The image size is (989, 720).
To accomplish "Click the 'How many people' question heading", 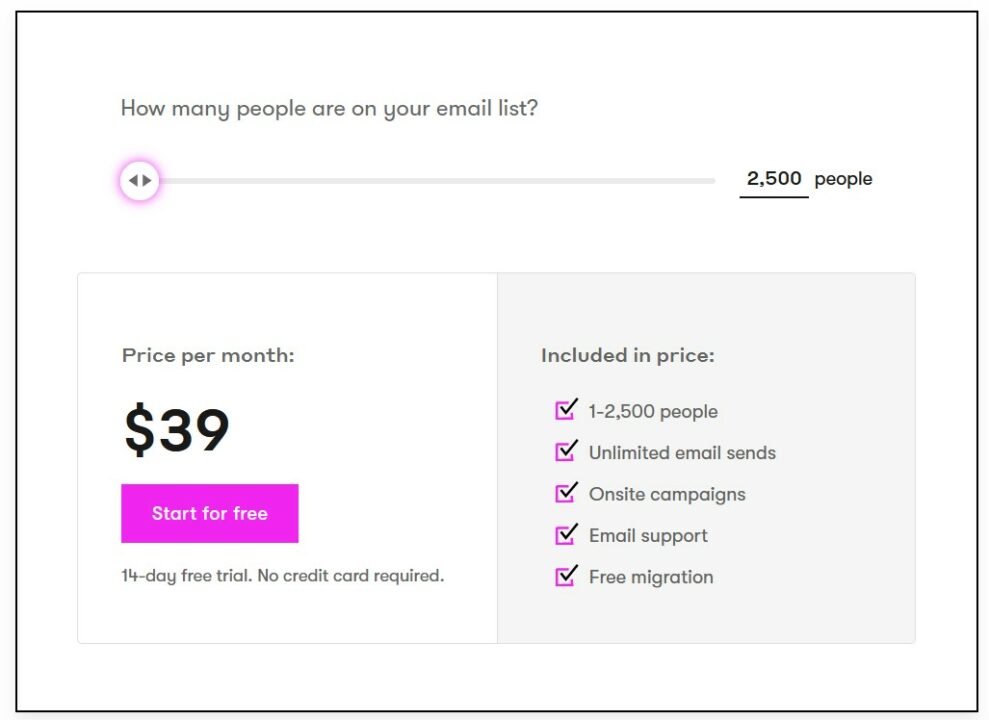I will click(x=329, y=108).
